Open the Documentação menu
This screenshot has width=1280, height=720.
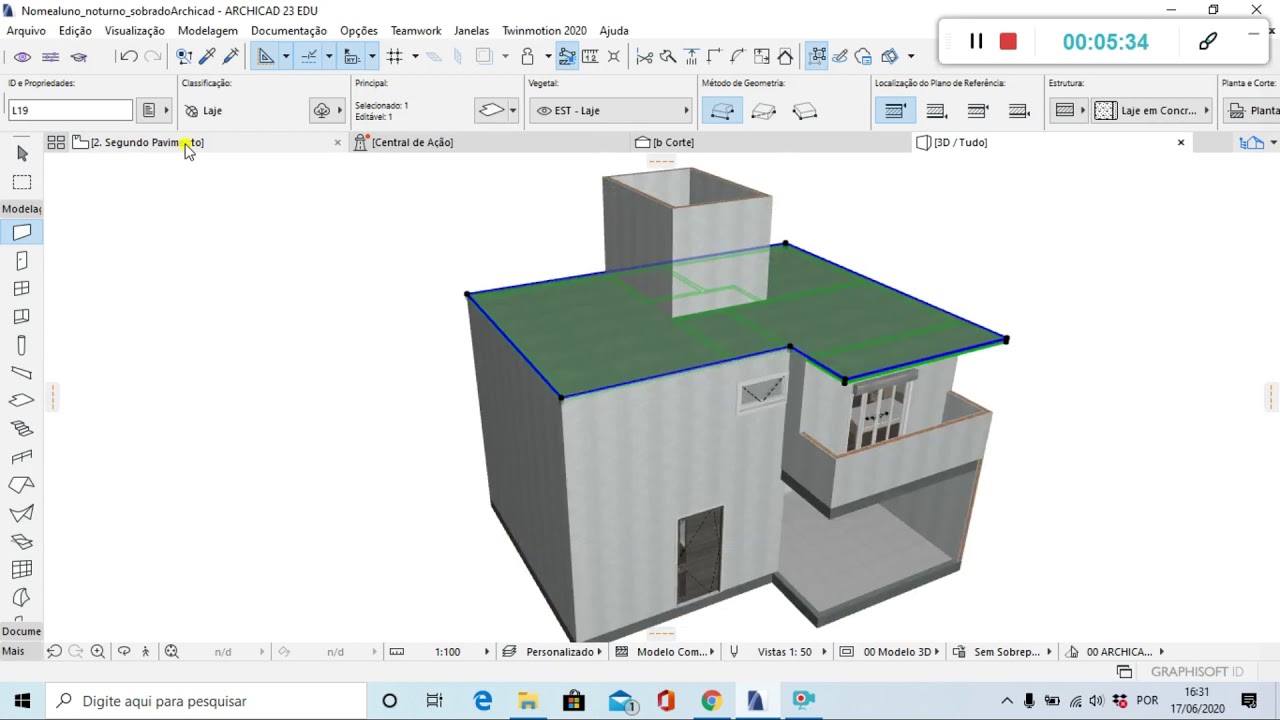point(289,31)
